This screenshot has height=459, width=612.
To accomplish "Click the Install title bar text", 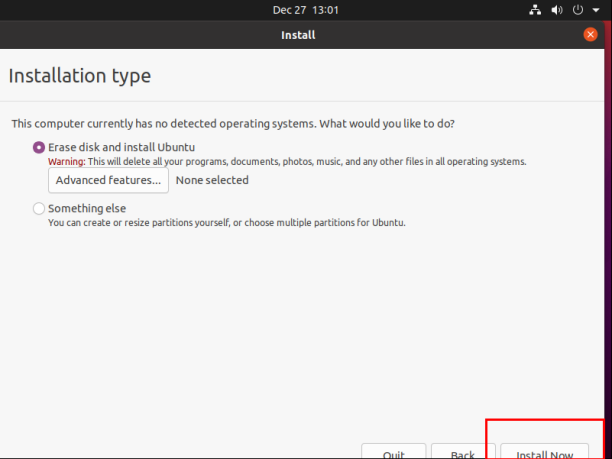I will (298, 35).
